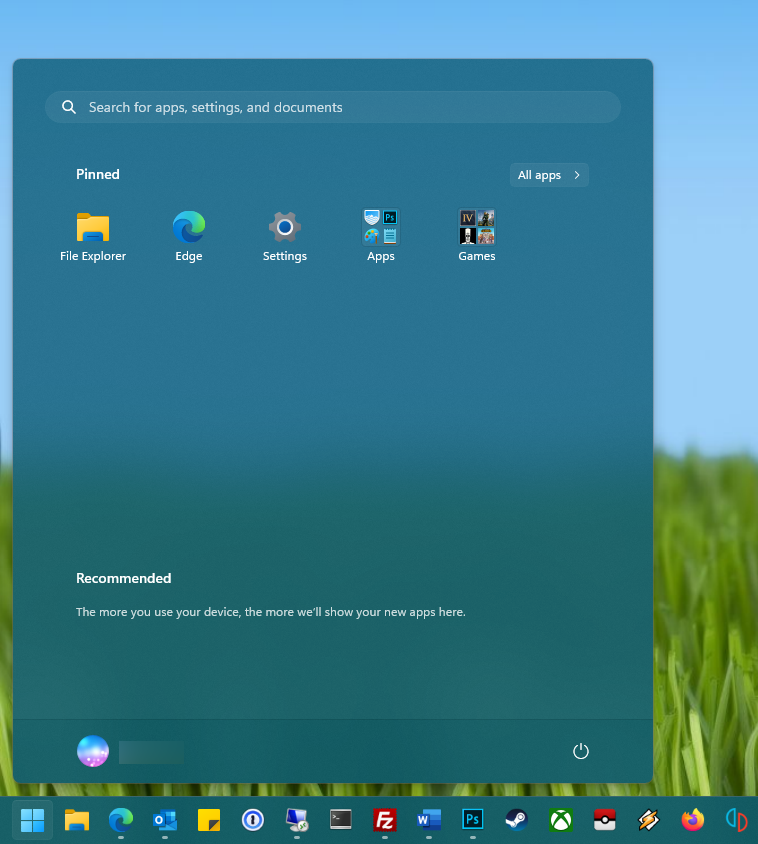Open 1Password from the taskbar
Screen dimensions: 758x844
tap(252, 820)
